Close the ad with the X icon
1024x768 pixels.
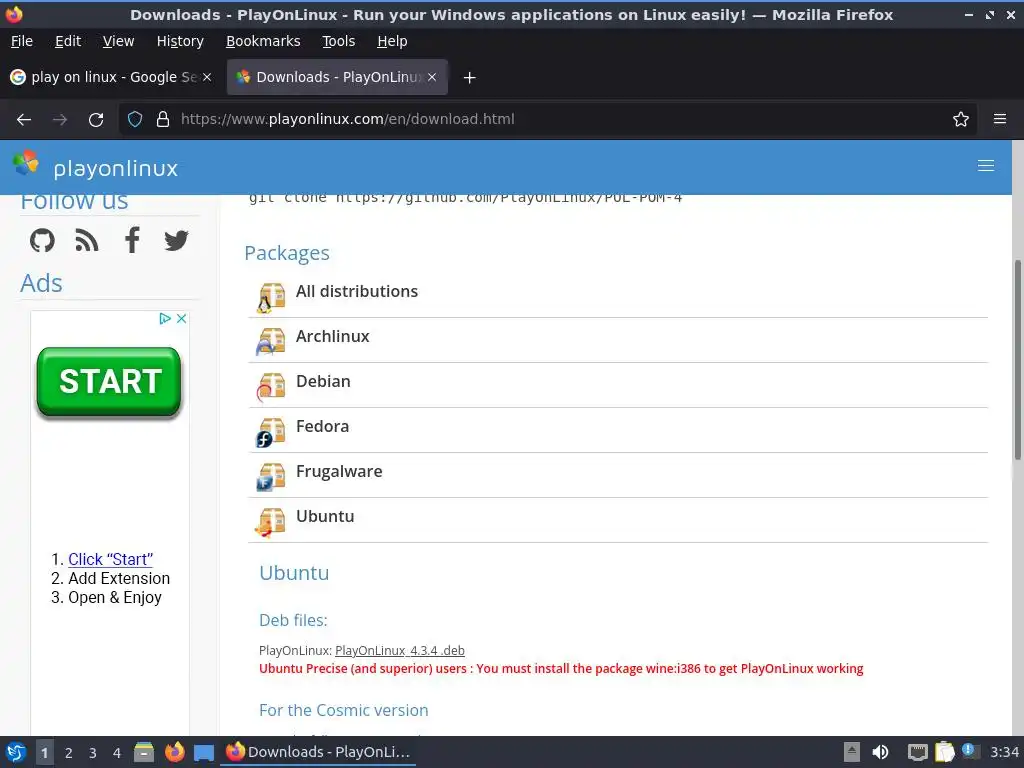pyautogui.click(x=182, y=318)
